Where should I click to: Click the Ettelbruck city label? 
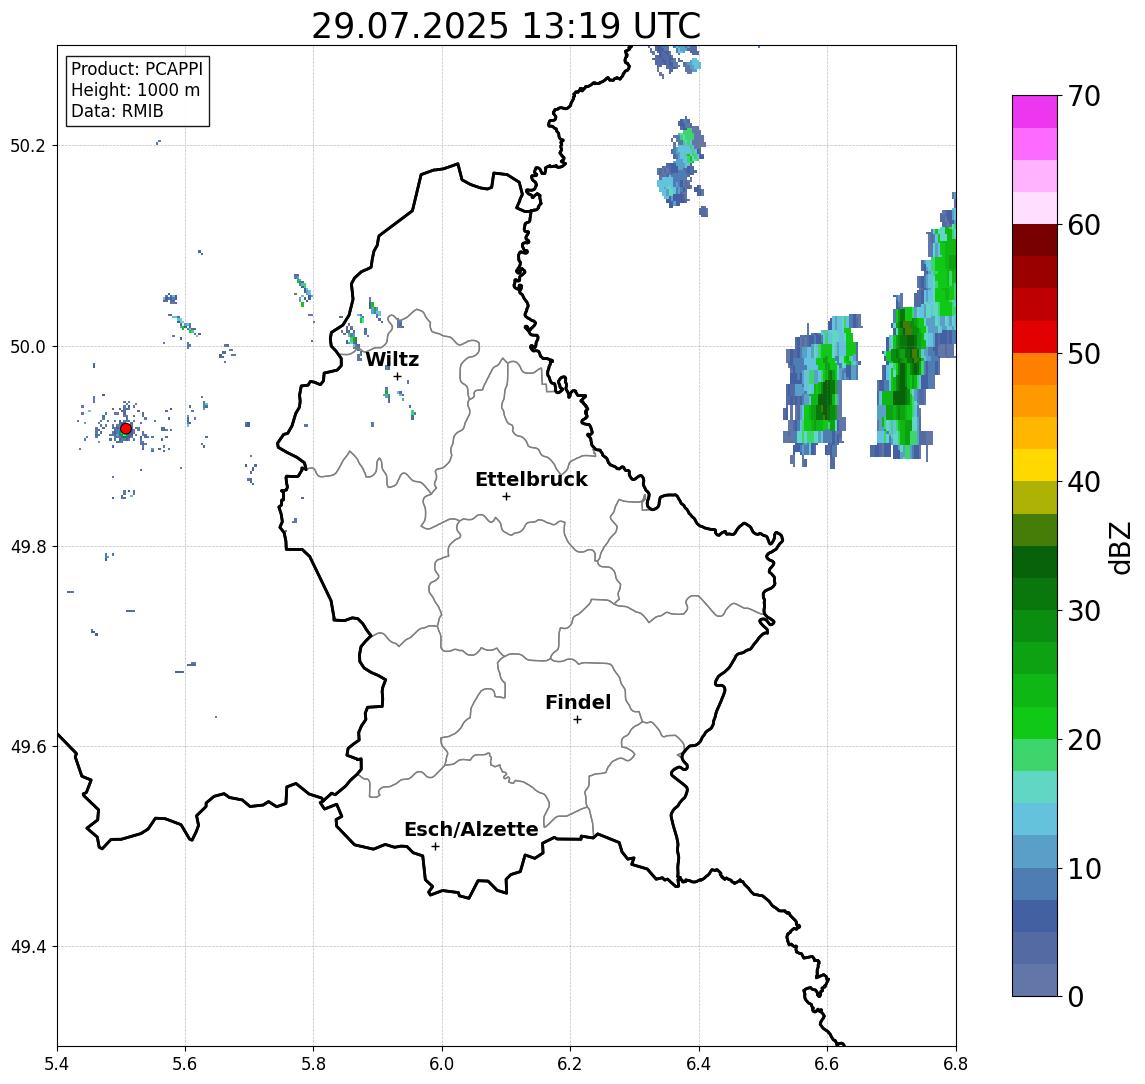(x=531, y=479)
